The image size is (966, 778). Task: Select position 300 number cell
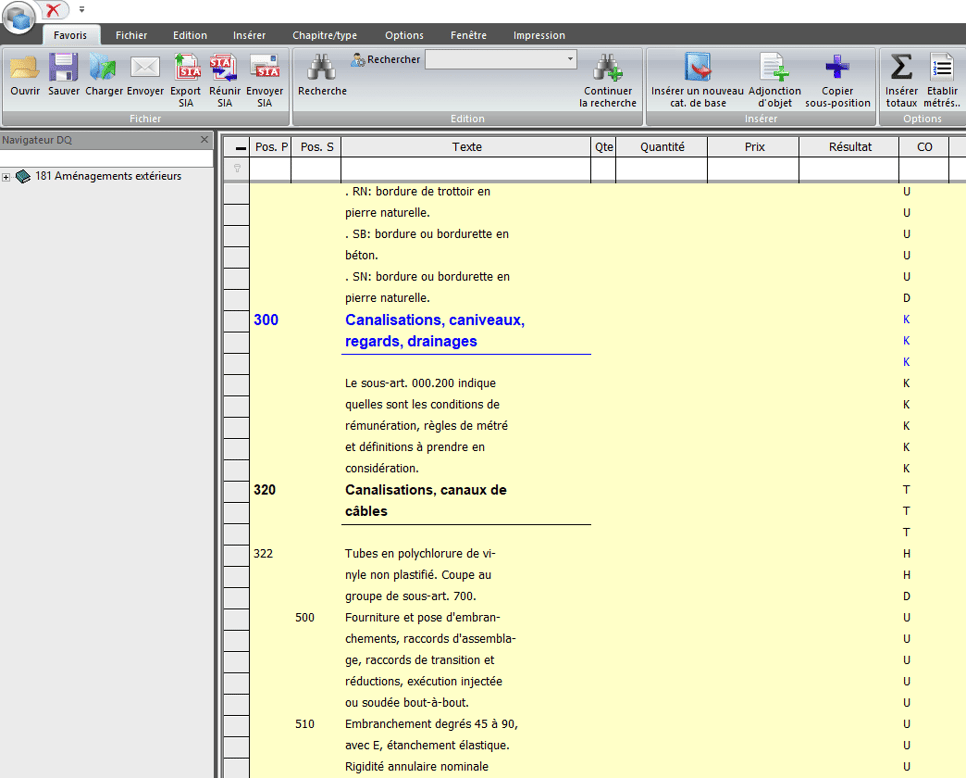(266, 320)
